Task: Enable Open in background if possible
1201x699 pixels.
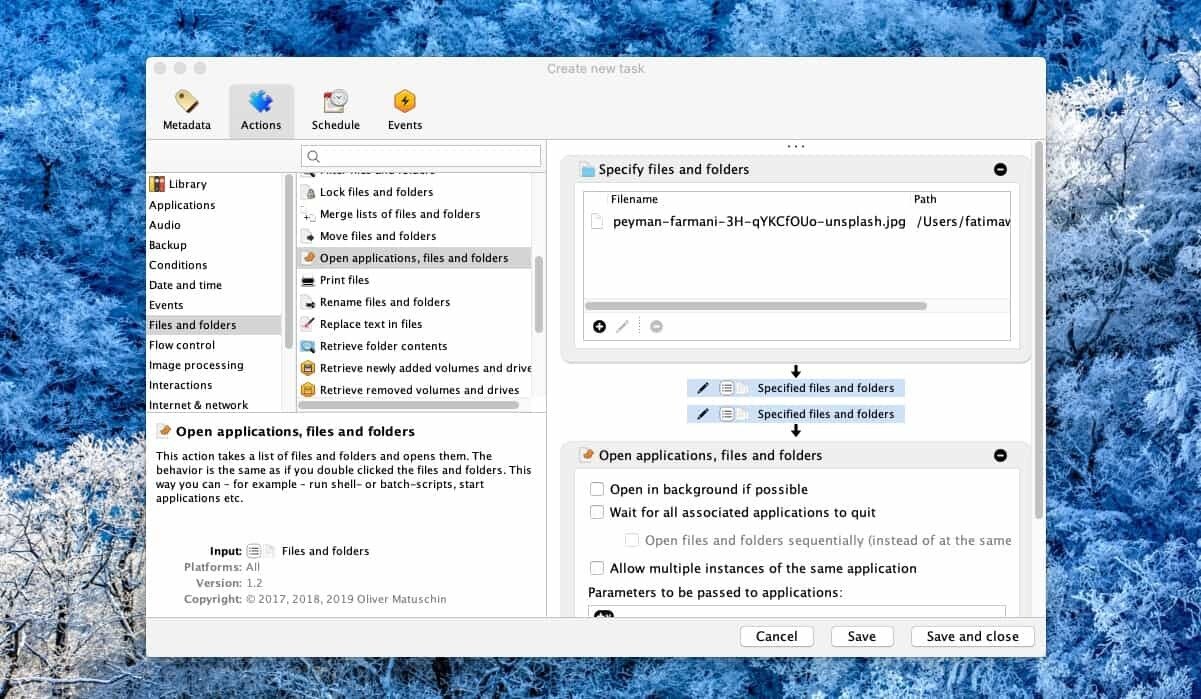Action: 597,489
